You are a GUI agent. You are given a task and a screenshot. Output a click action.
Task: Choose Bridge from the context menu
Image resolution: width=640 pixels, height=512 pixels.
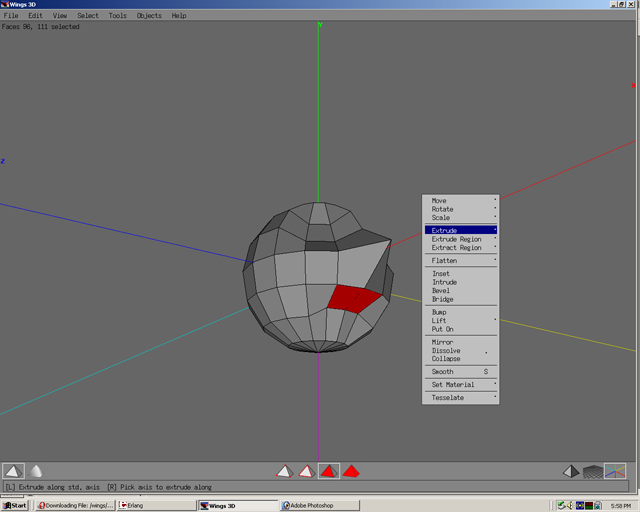tap(460, 299)
